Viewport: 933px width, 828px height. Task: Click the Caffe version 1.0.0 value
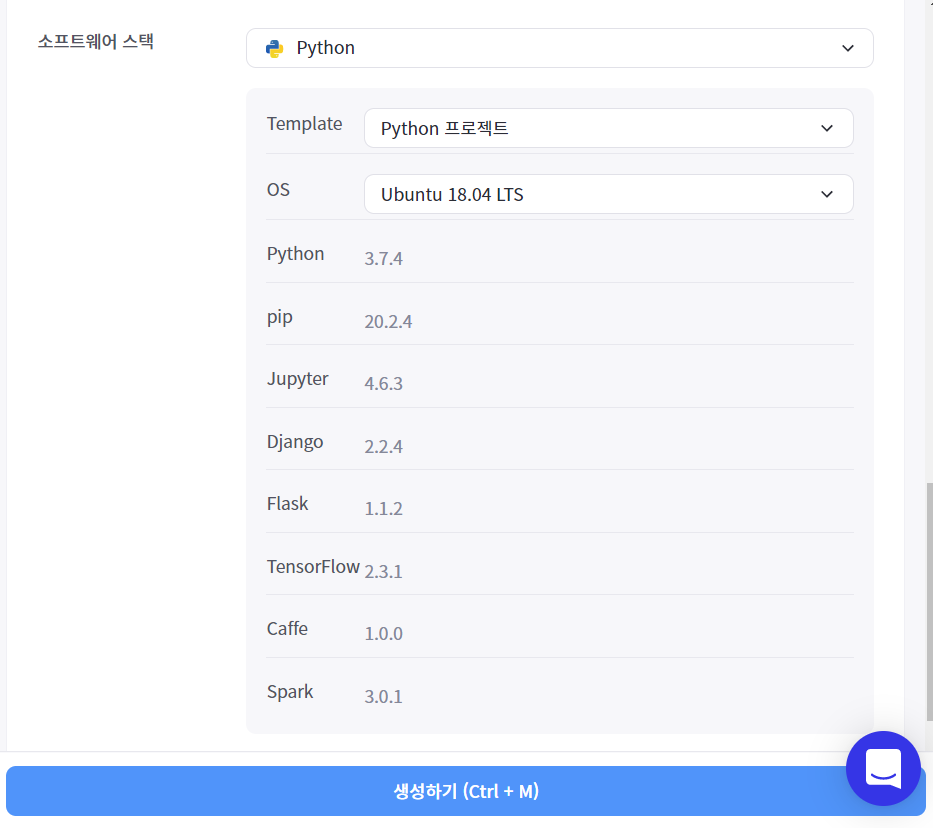[x=383, y=633]
